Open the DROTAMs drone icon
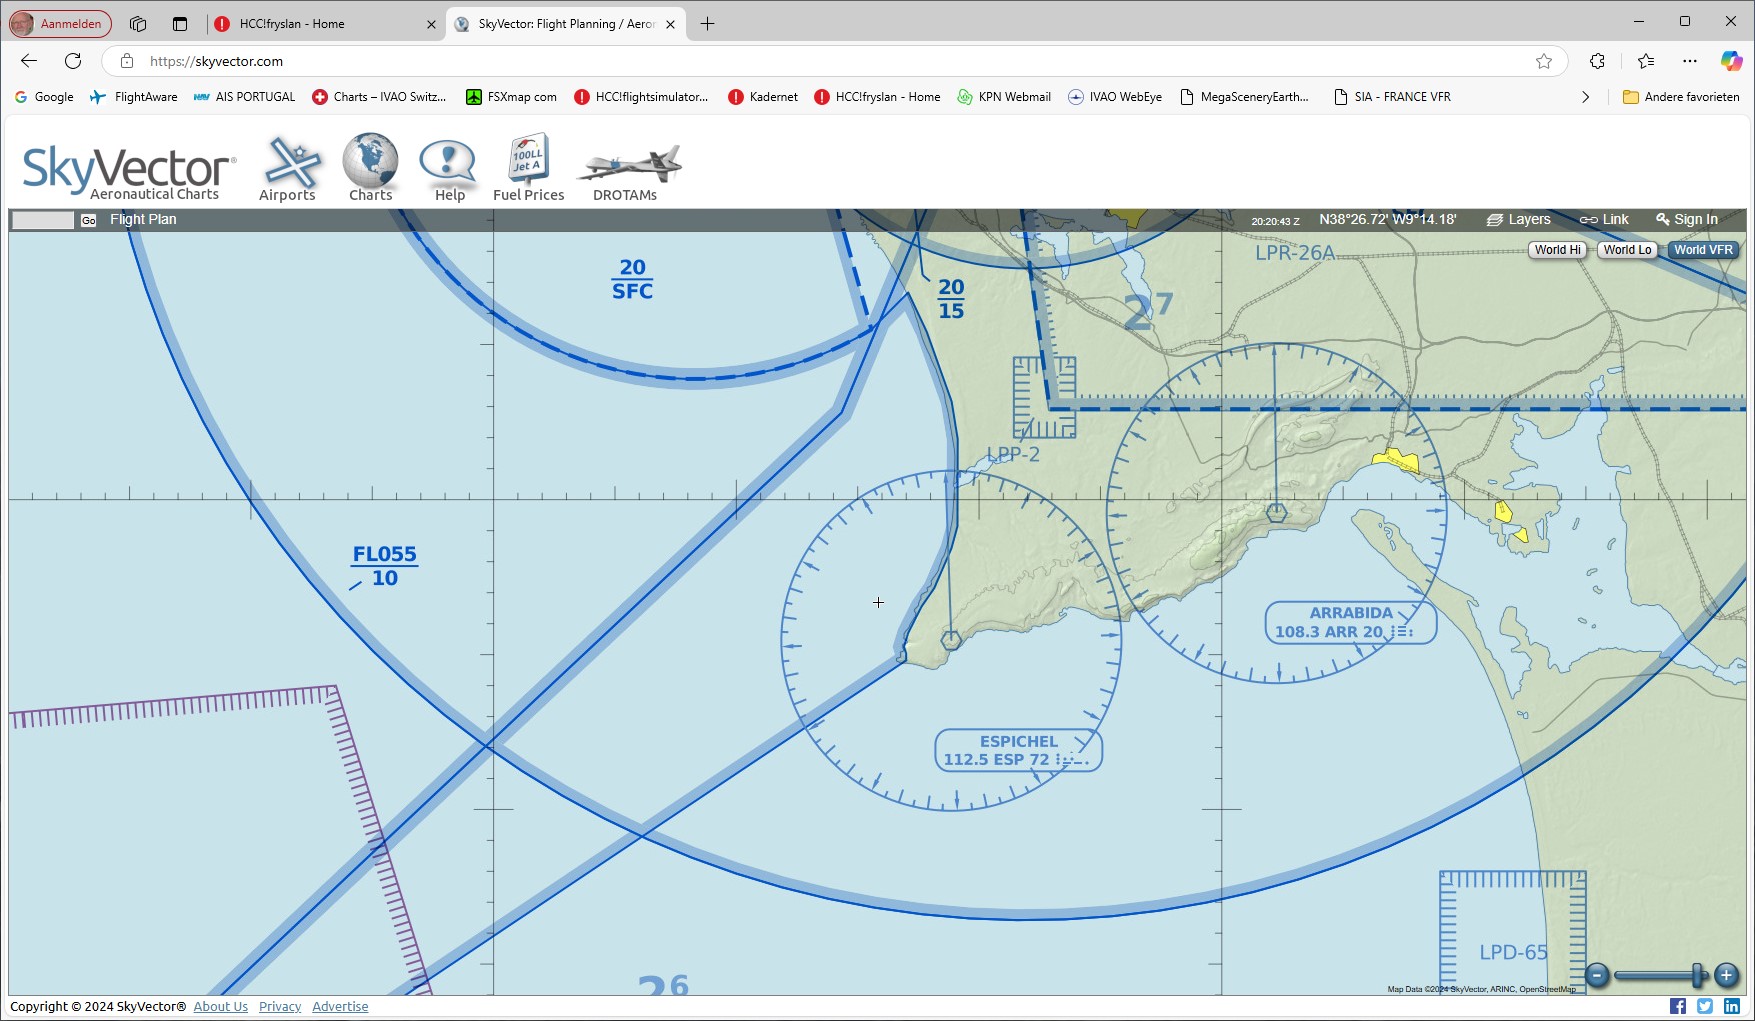1755x1021 pixels. (628, 170)
